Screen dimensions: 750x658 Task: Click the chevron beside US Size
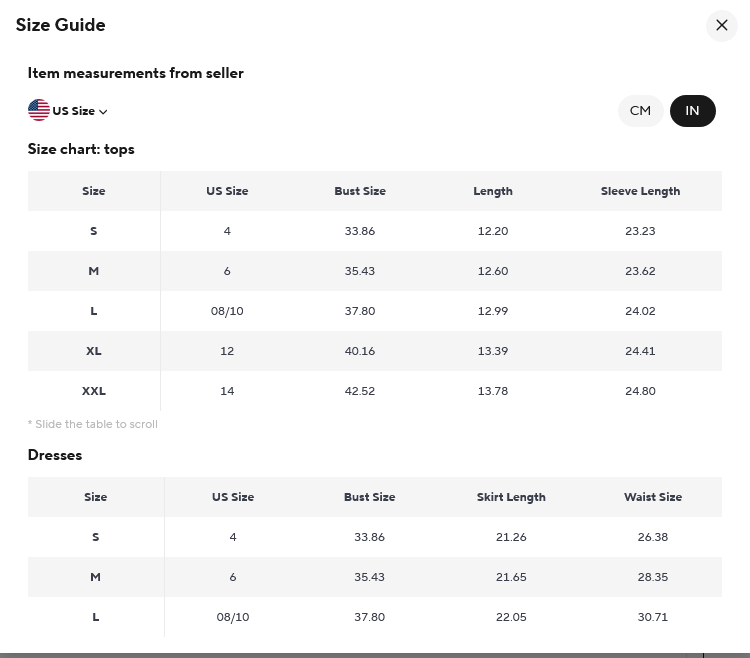[103, 112]
